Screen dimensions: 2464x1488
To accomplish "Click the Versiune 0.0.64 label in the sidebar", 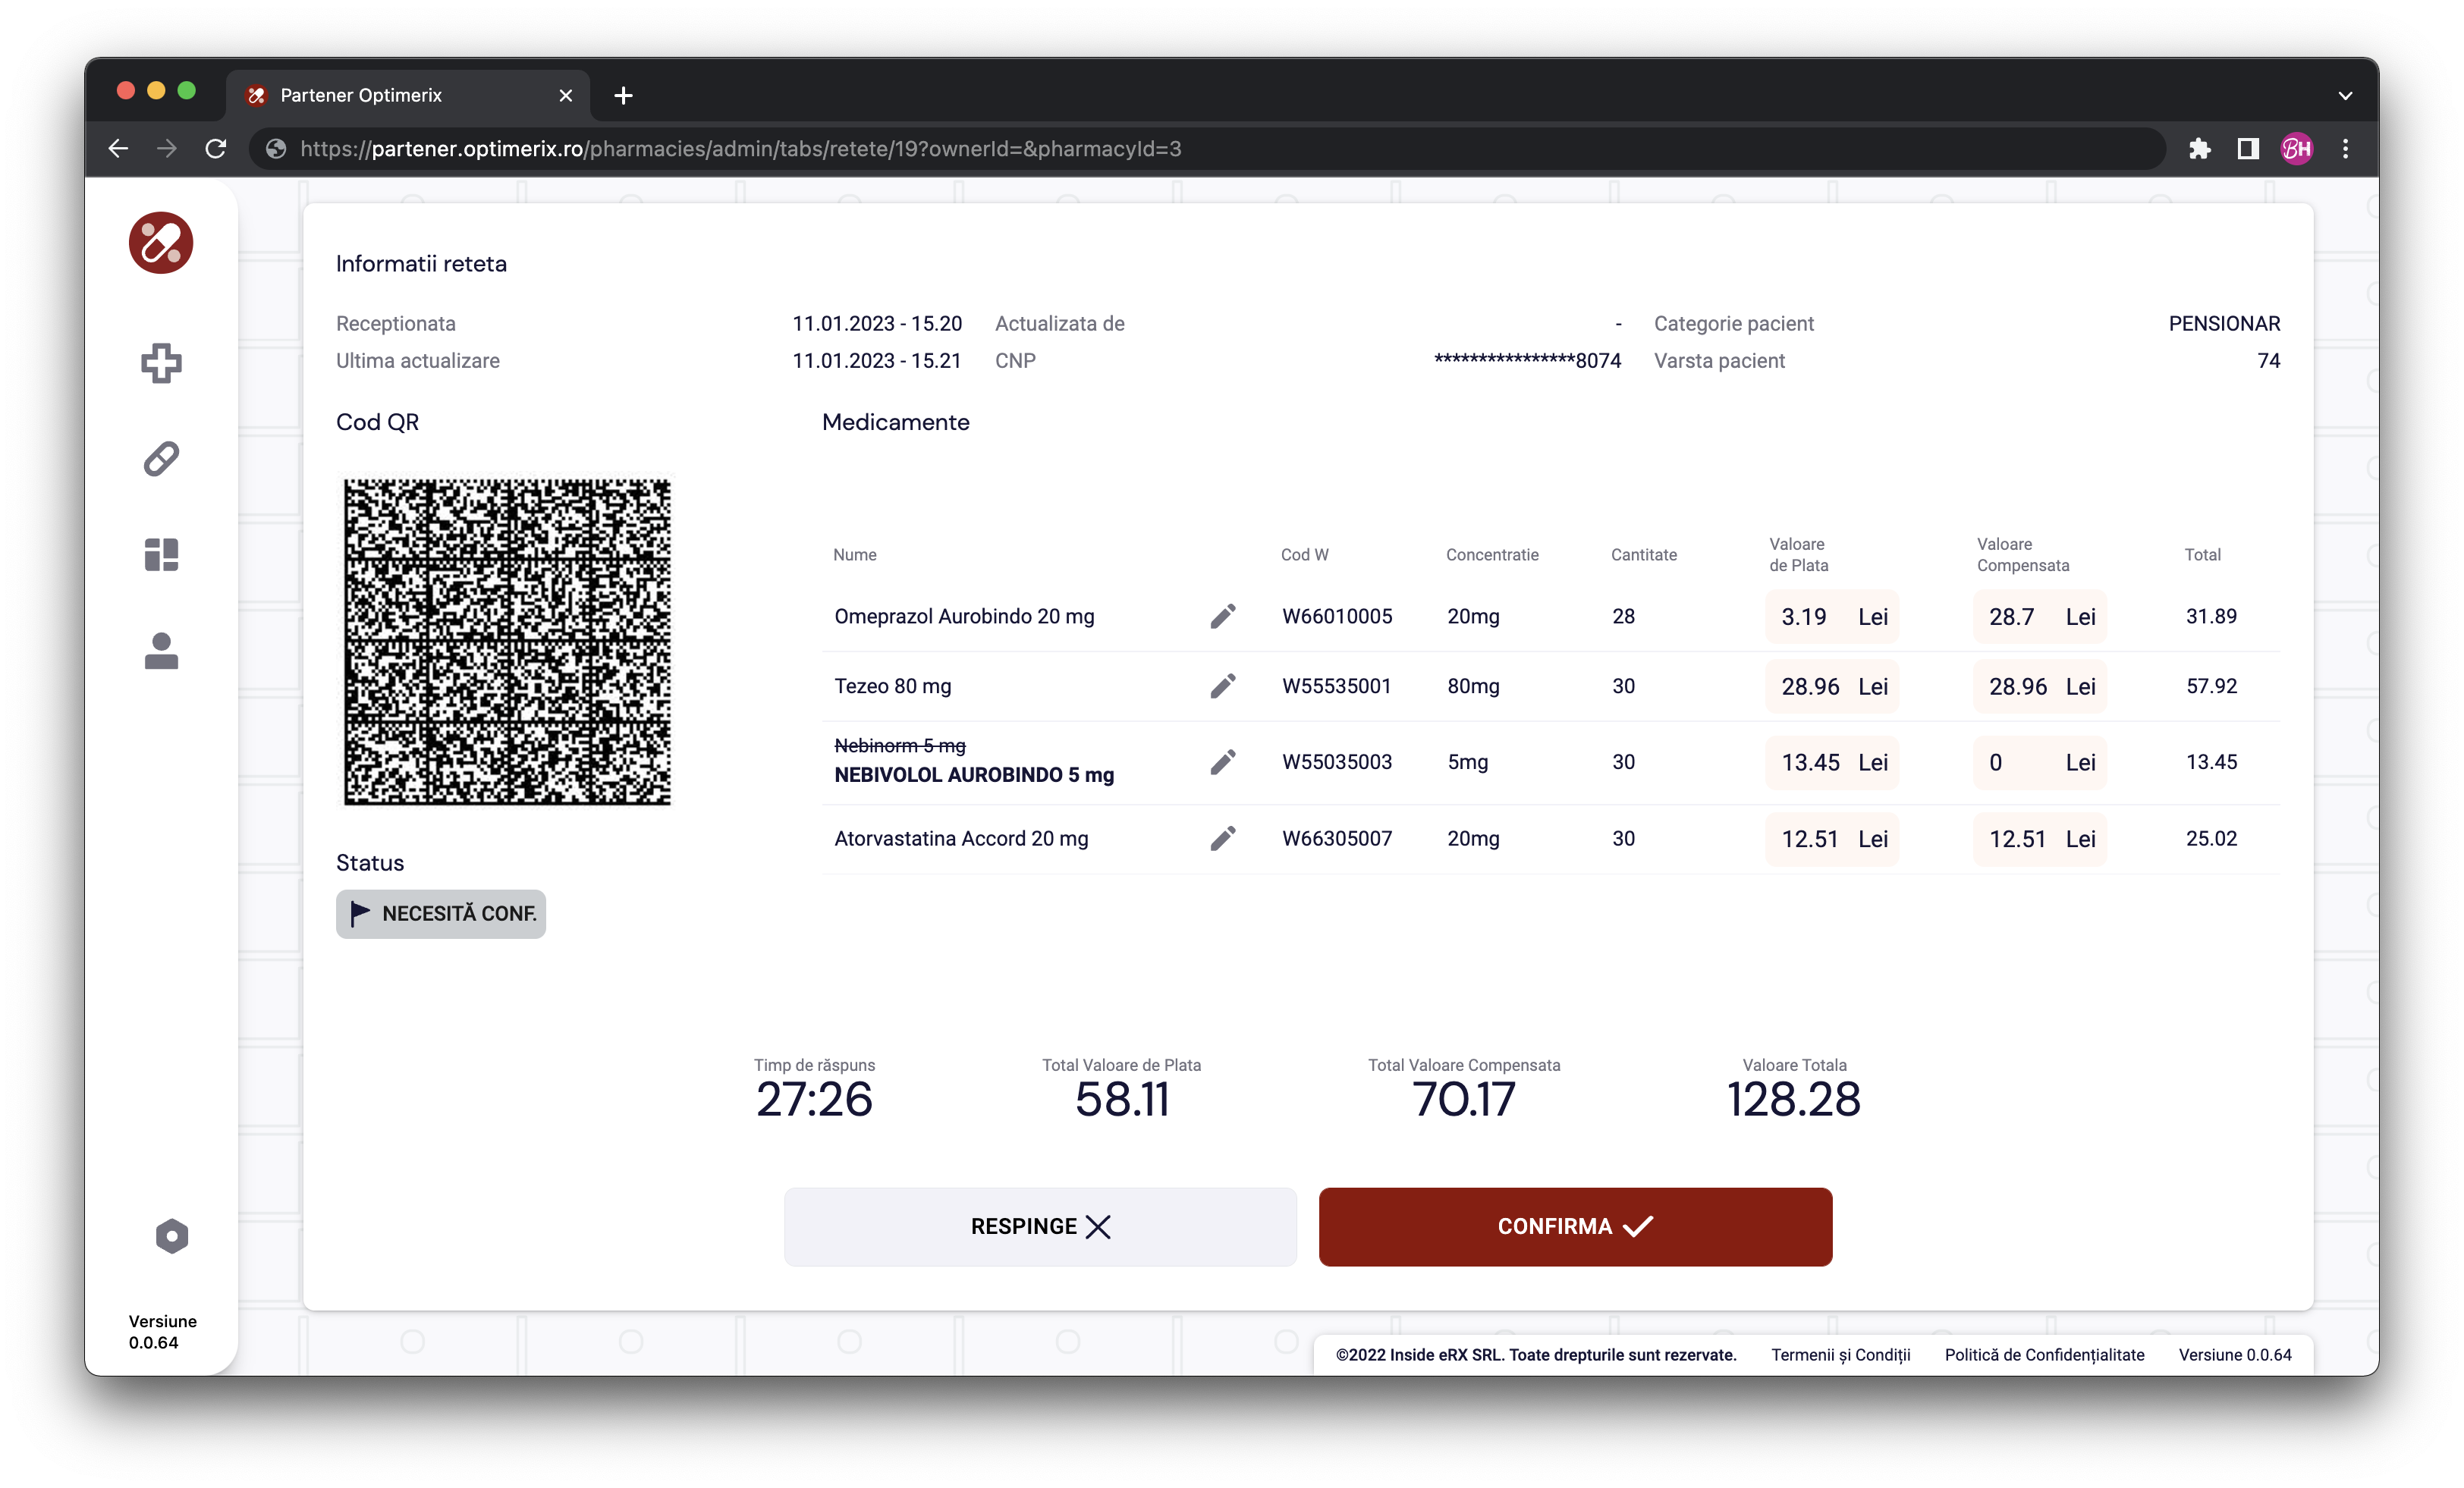I will [x=162, y=1331].
